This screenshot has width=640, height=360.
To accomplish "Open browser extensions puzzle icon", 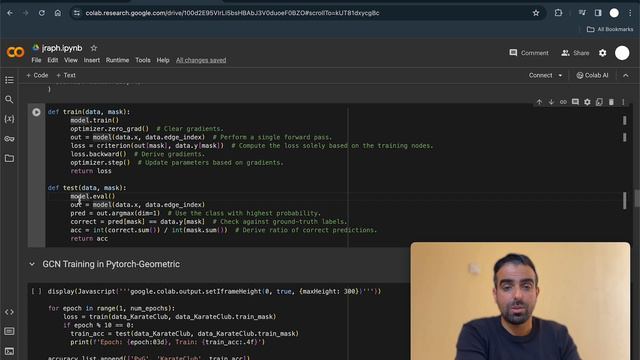I will [558, 13].
